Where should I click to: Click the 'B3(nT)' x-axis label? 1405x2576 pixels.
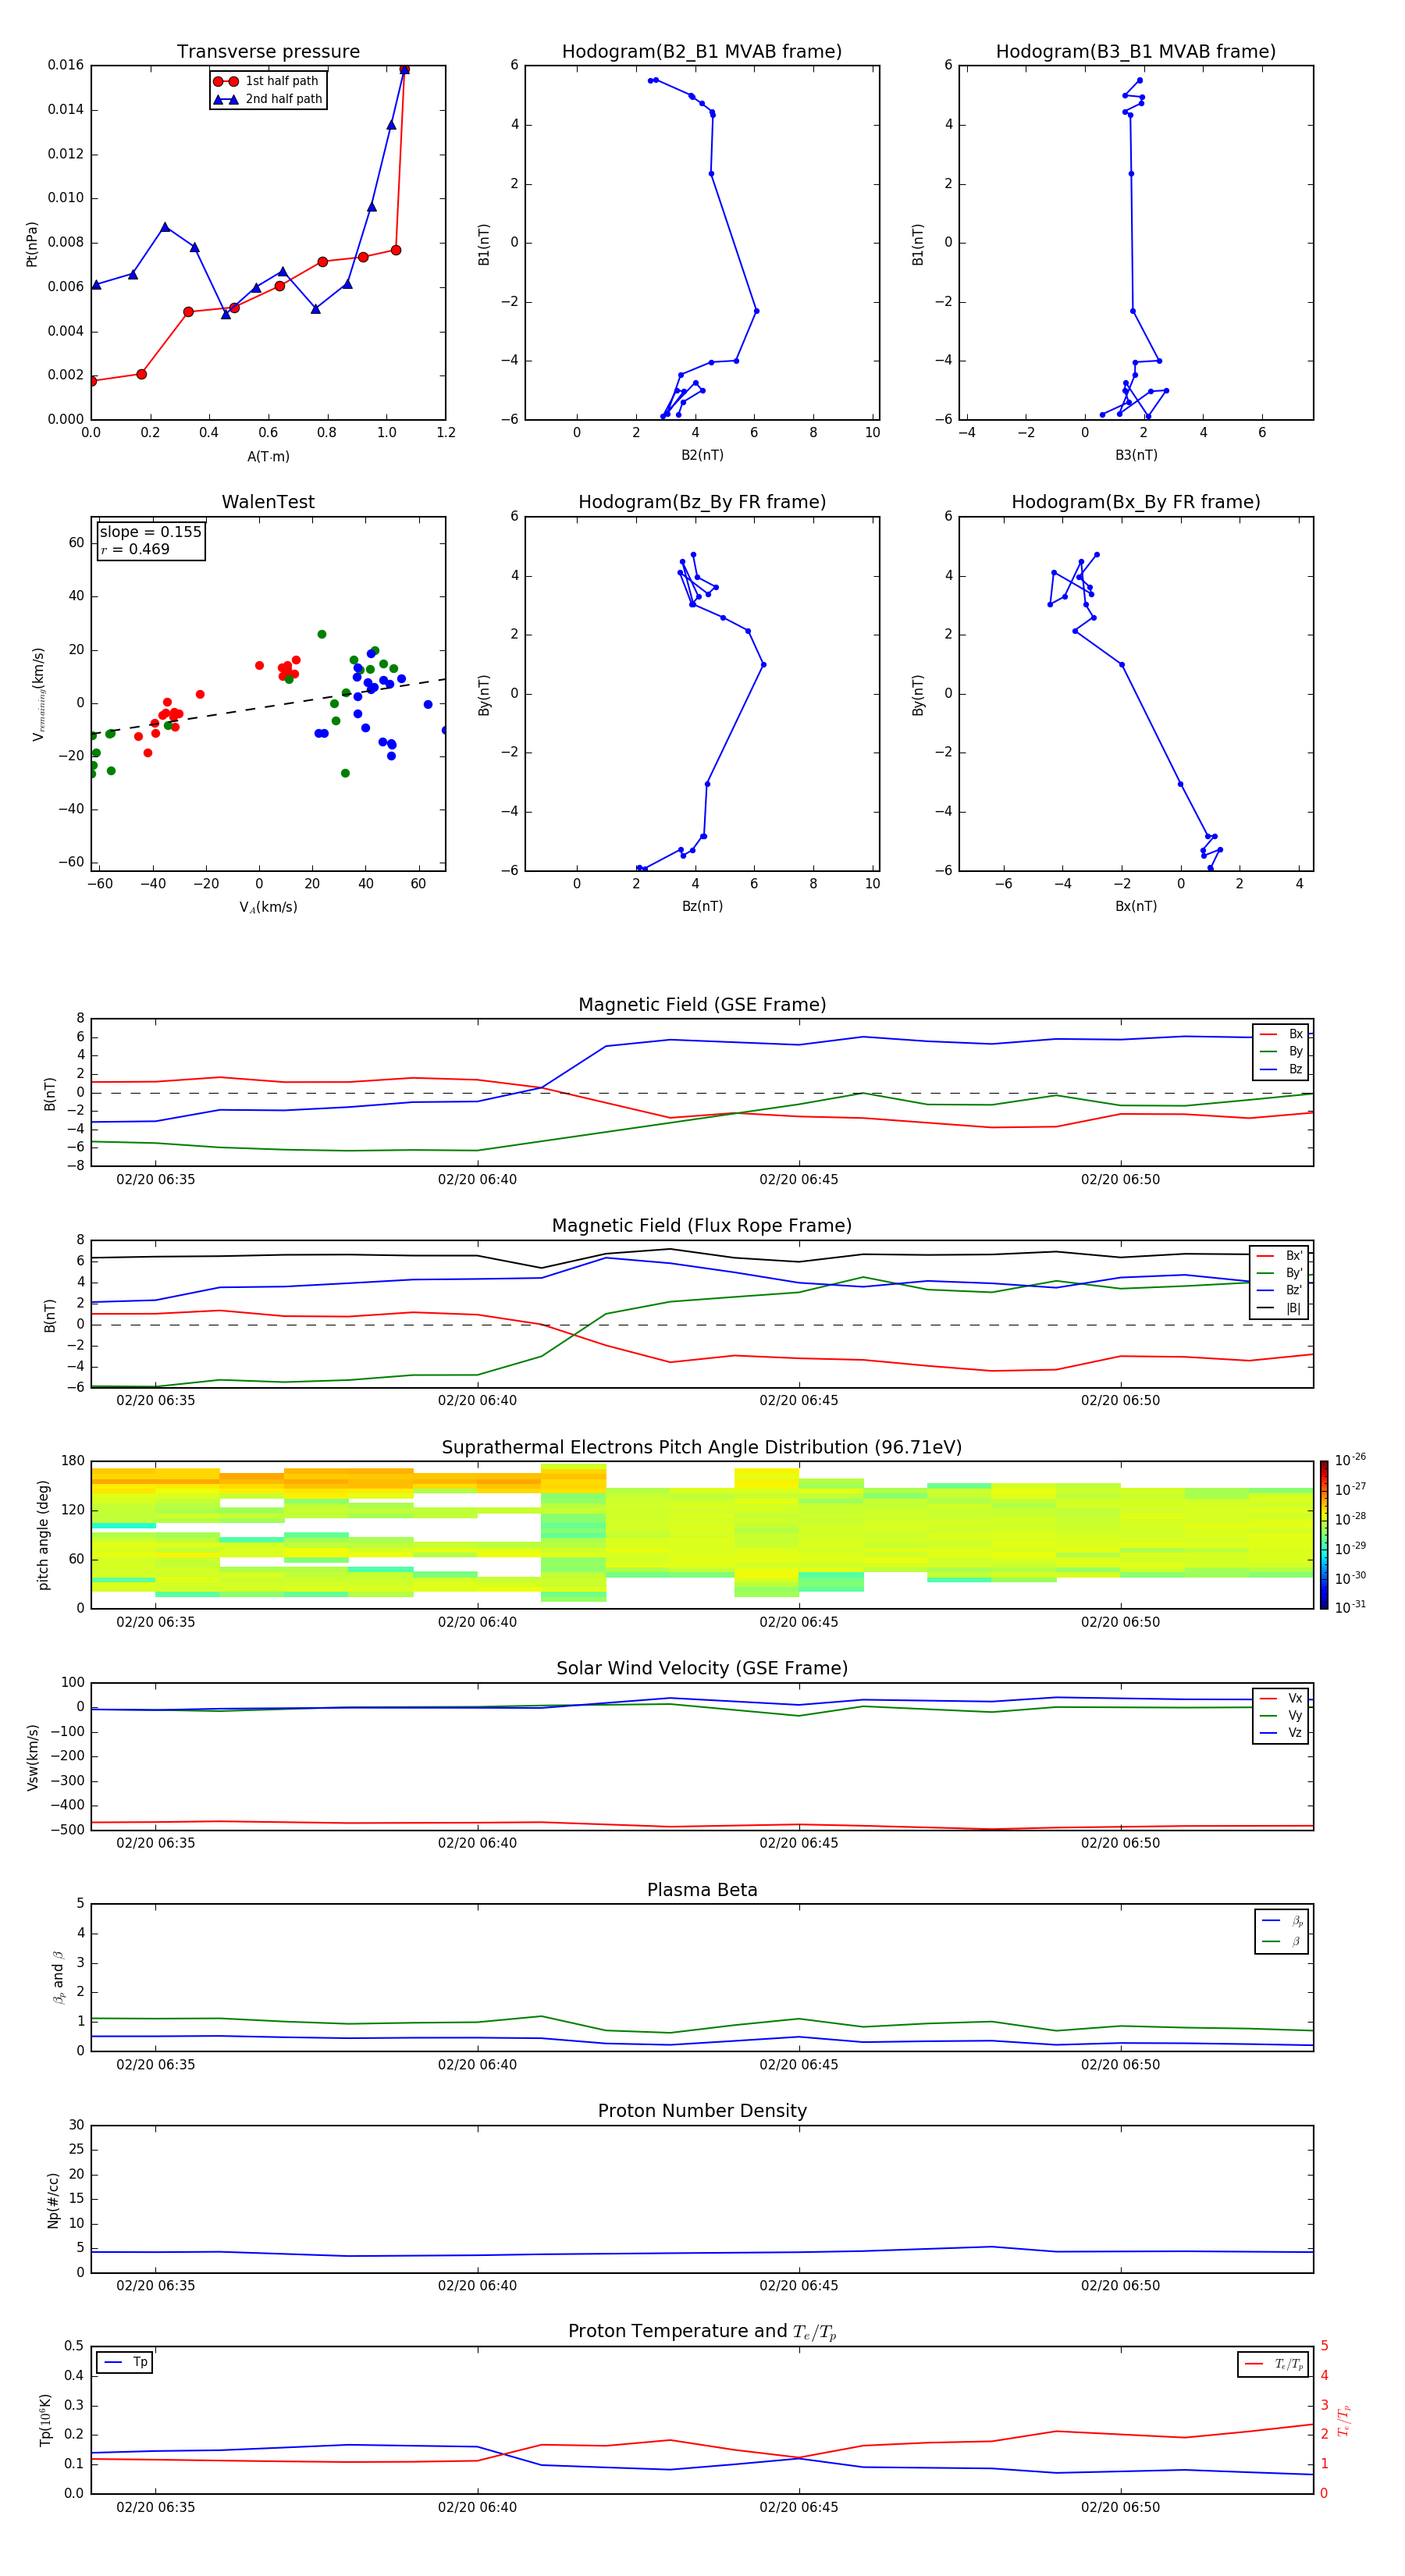click(1136, 455)
